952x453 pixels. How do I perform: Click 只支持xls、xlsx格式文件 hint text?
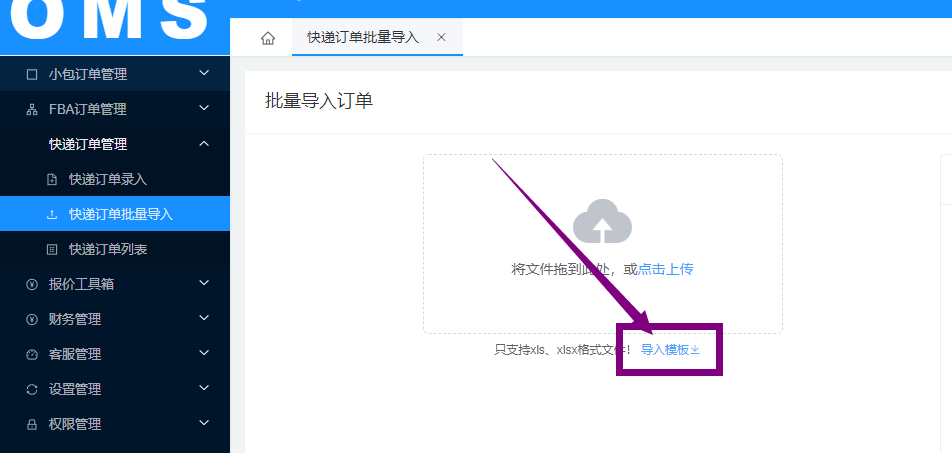pyautogui.click(x=563, y=350)
